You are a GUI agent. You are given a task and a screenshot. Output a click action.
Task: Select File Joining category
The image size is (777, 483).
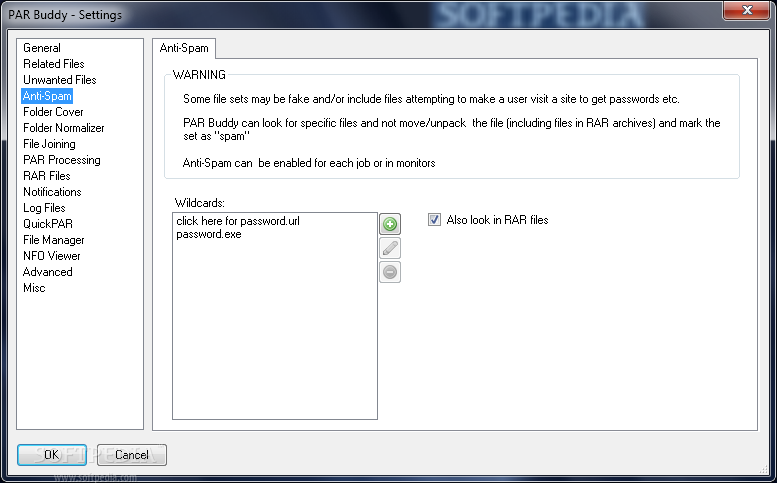[x=49, y=144]
